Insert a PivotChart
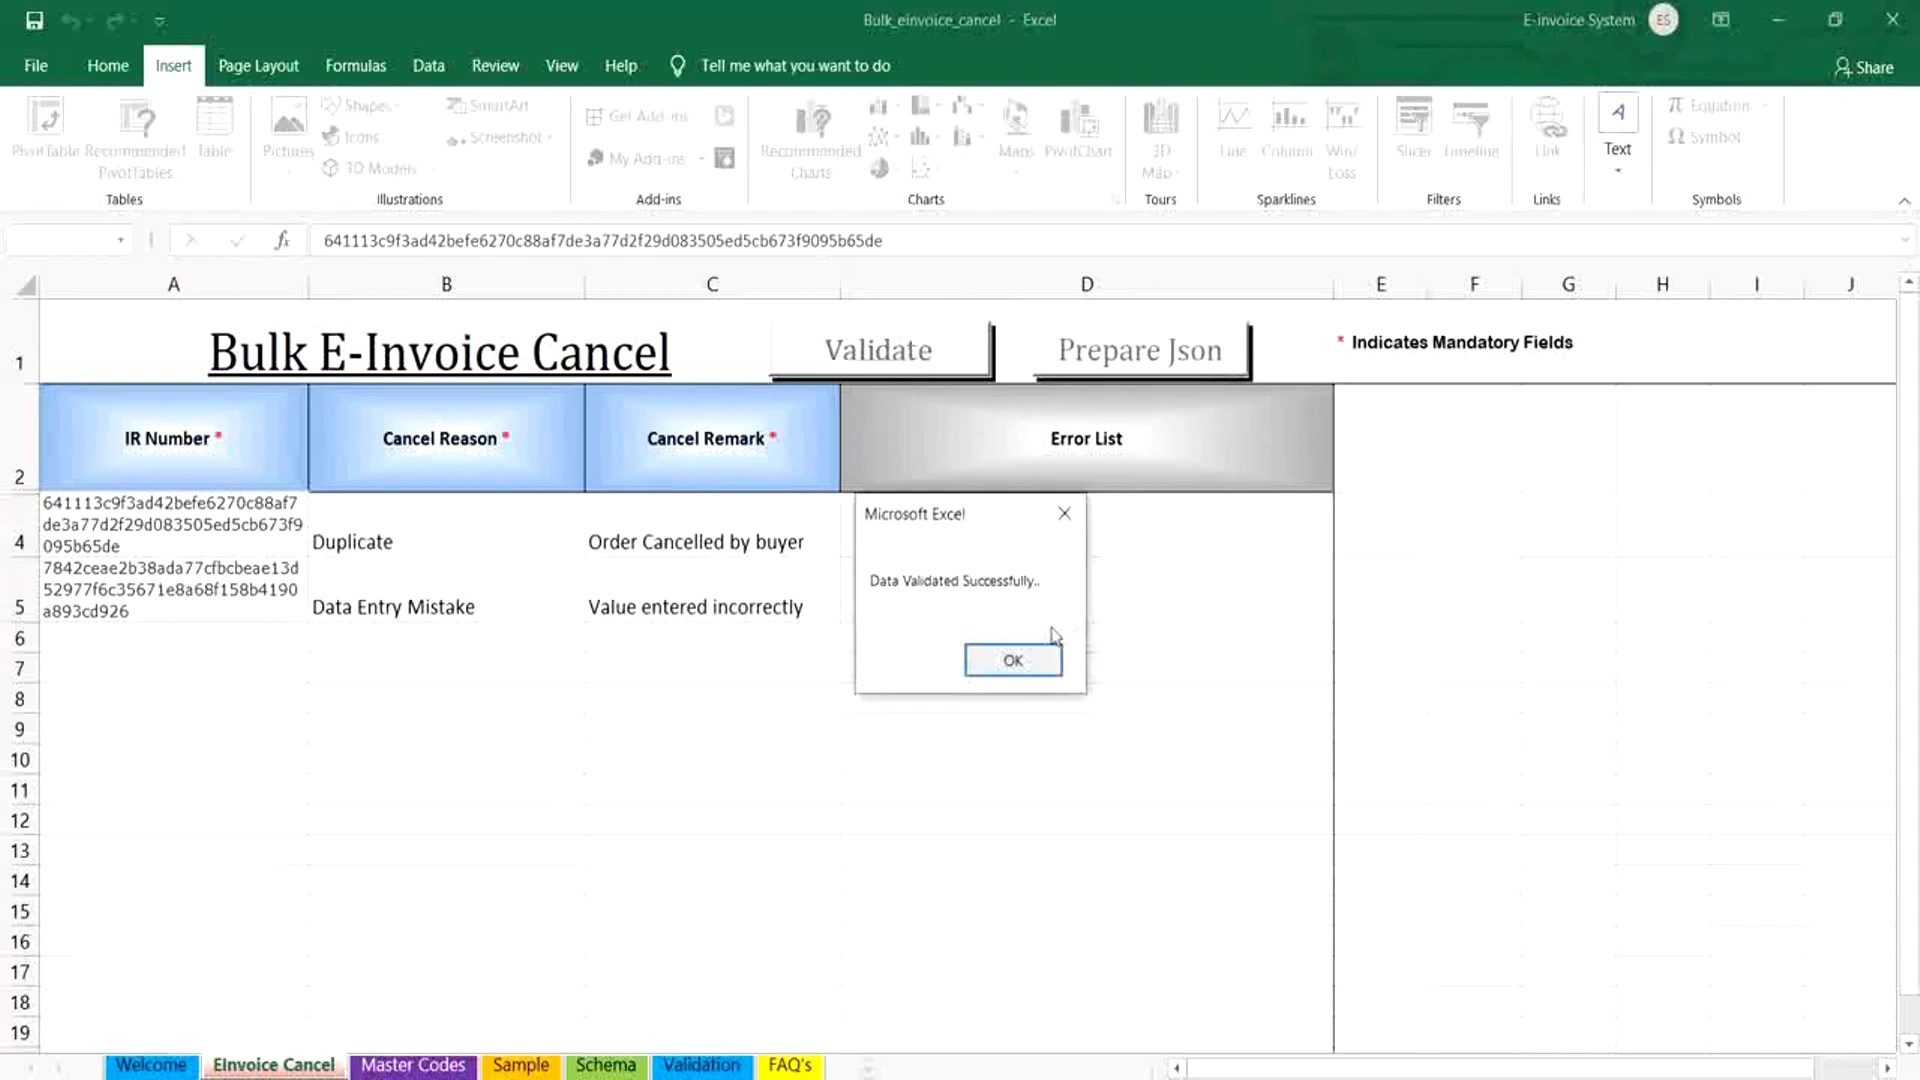 1078,128
